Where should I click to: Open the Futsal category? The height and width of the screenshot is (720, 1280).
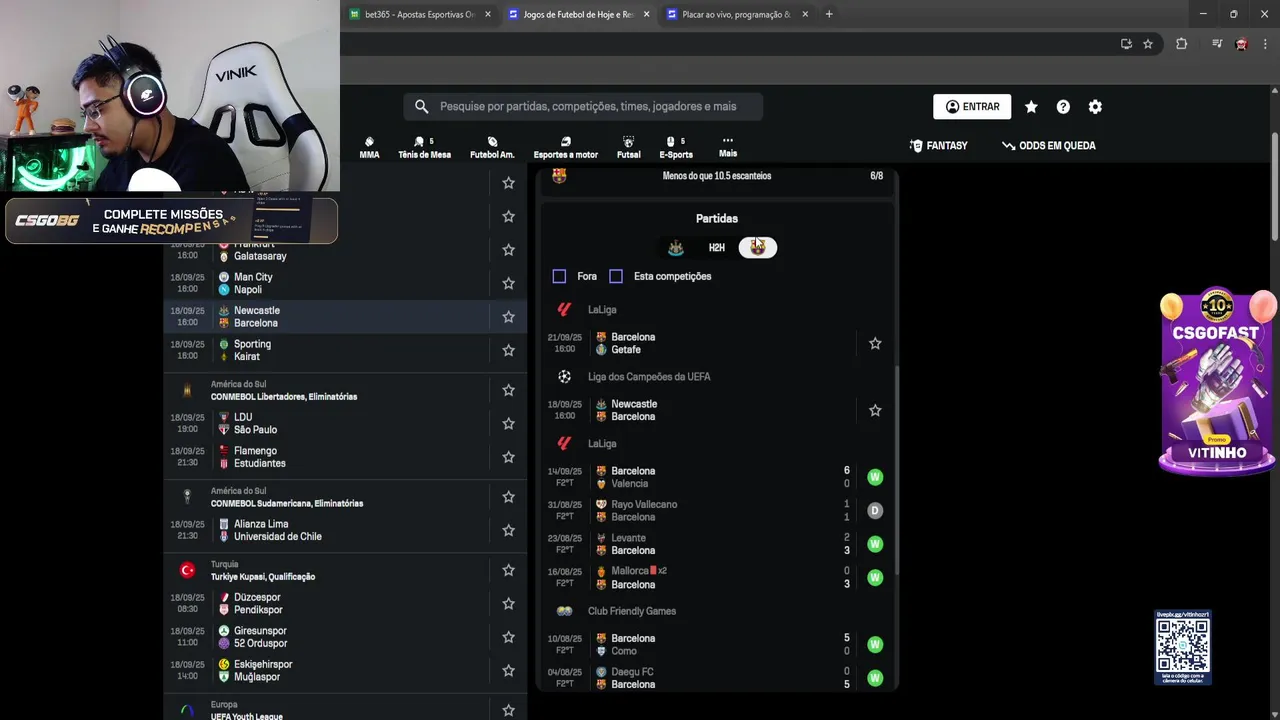tap(628, 148)
